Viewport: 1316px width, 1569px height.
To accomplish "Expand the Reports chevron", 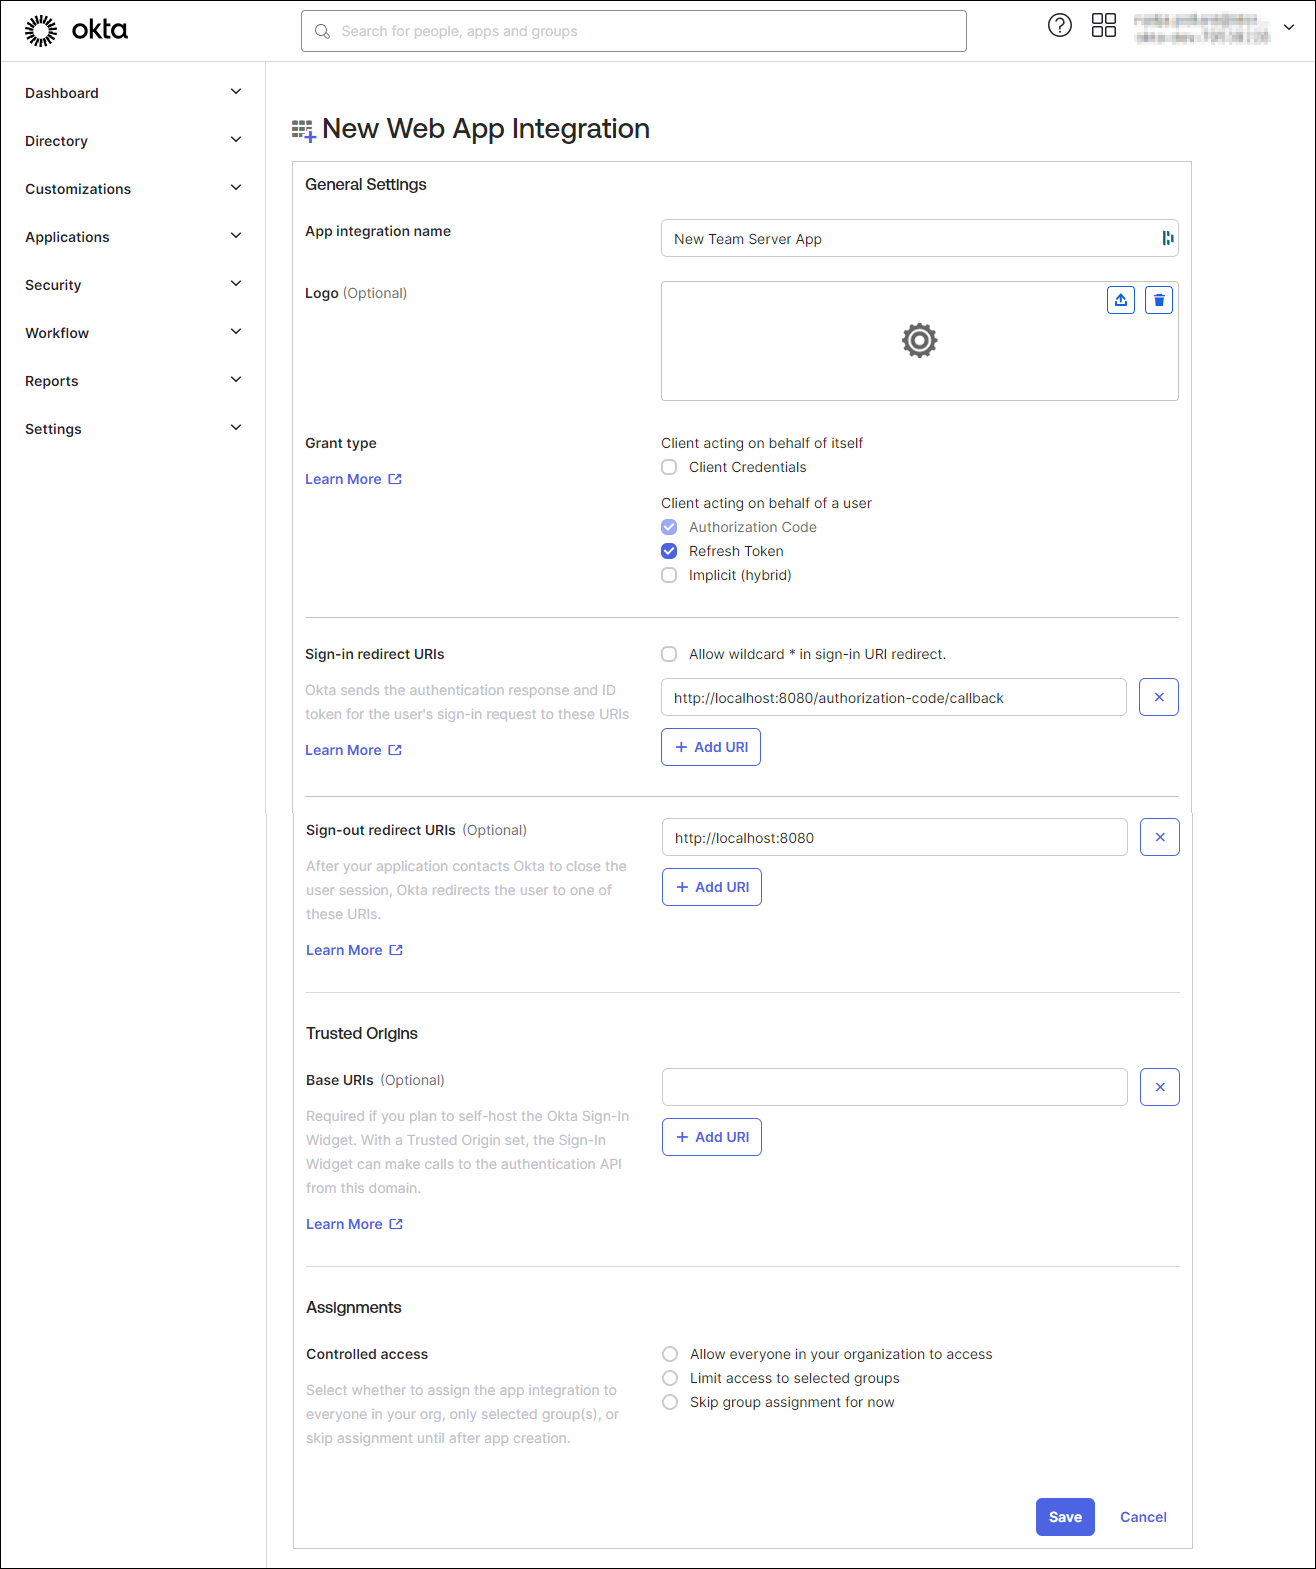I will tap(236, 380).
